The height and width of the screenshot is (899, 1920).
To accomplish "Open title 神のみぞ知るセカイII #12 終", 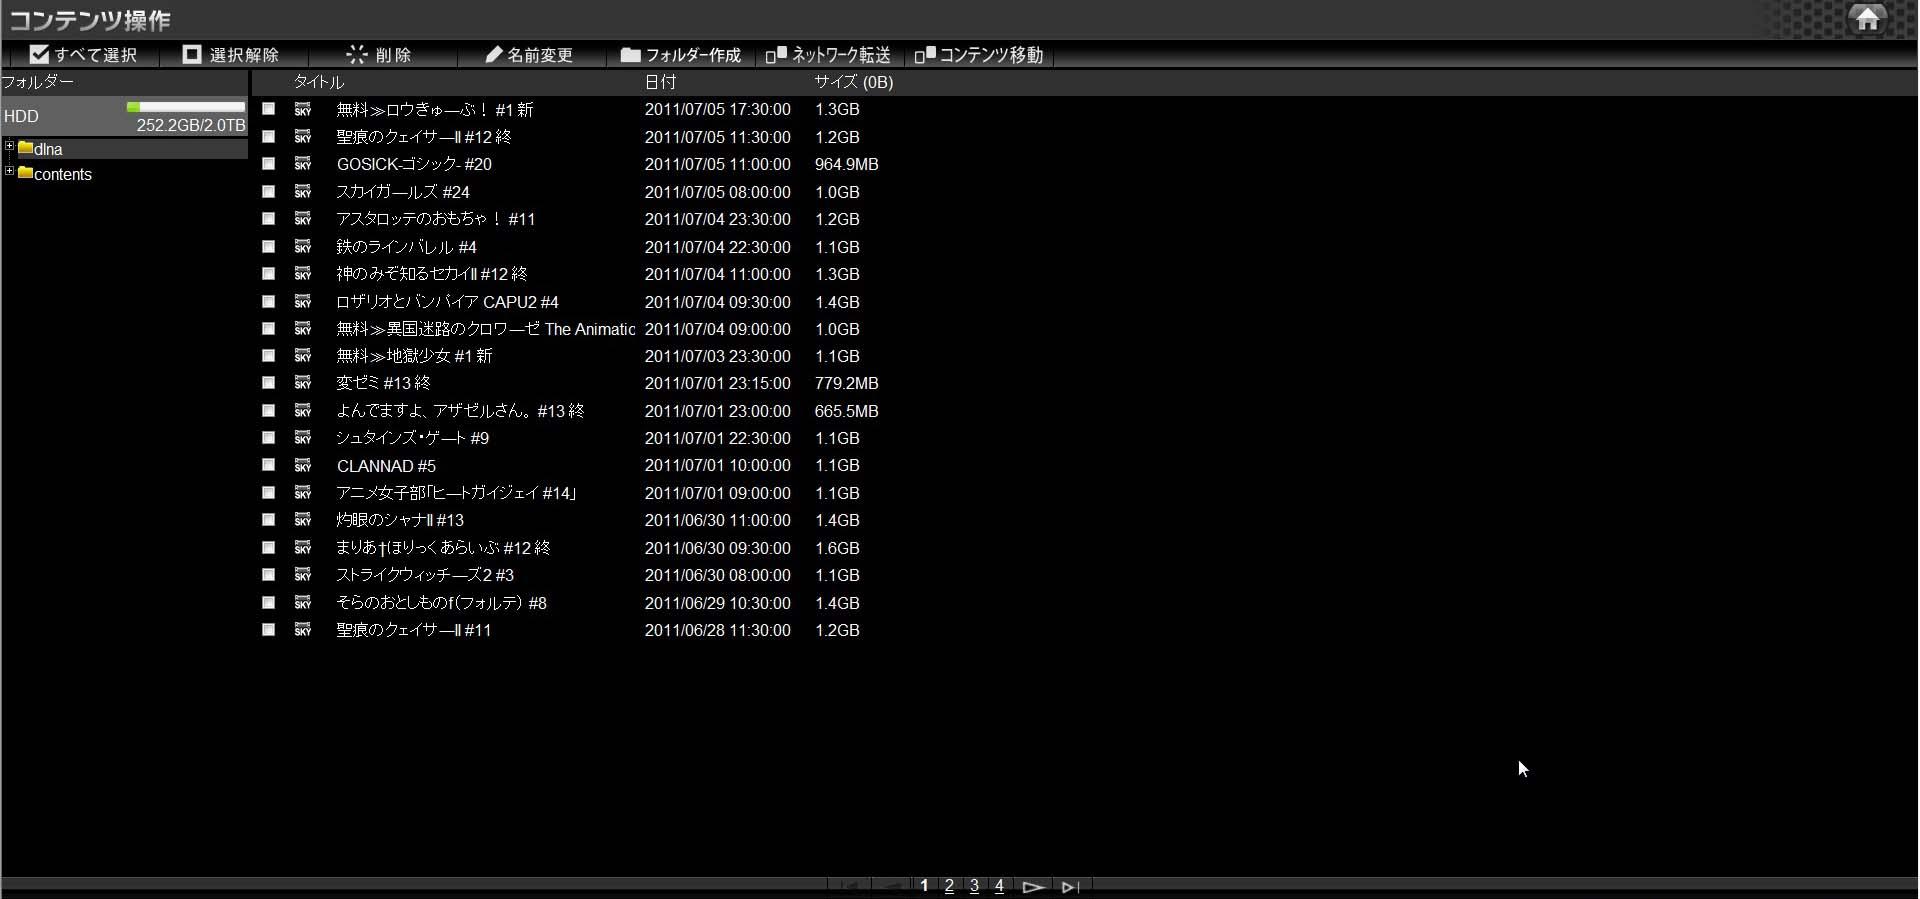I will pos(432,273).
